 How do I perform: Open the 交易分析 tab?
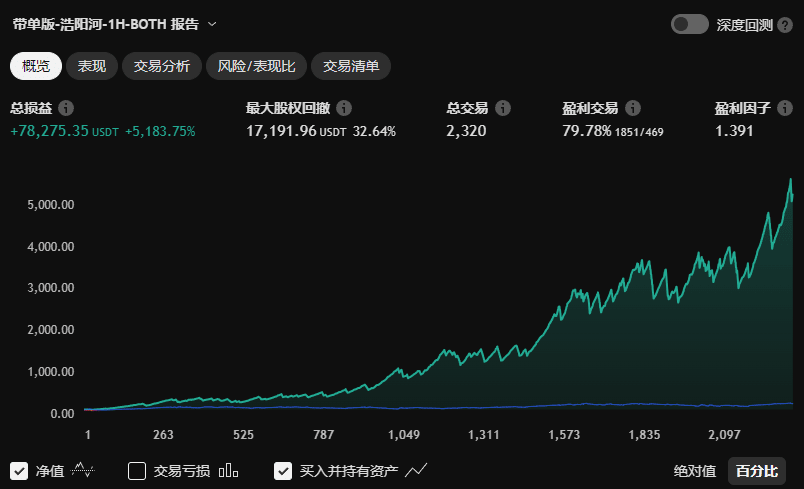162,66
